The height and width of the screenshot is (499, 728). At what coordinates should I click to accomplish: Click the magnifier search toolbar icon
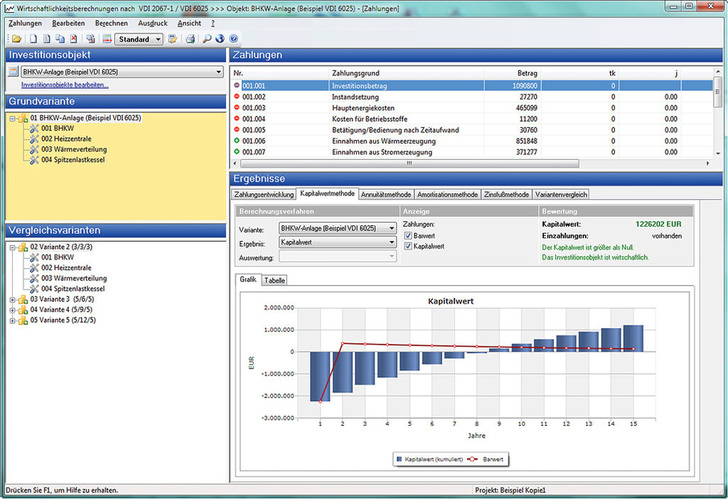pos(206,39)
